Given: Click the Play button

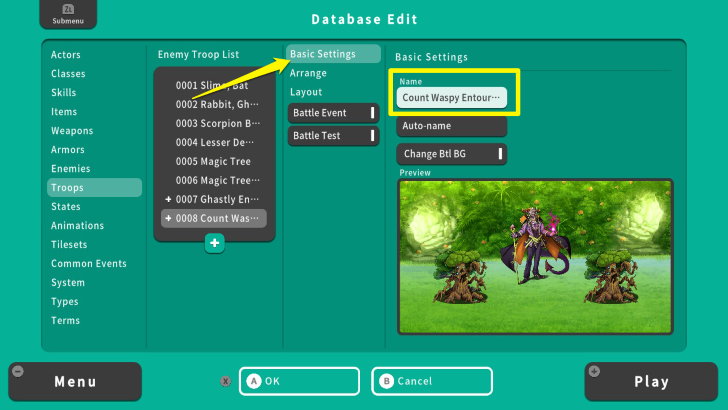Looking at the screenshot, I should (x=651, y=382).
